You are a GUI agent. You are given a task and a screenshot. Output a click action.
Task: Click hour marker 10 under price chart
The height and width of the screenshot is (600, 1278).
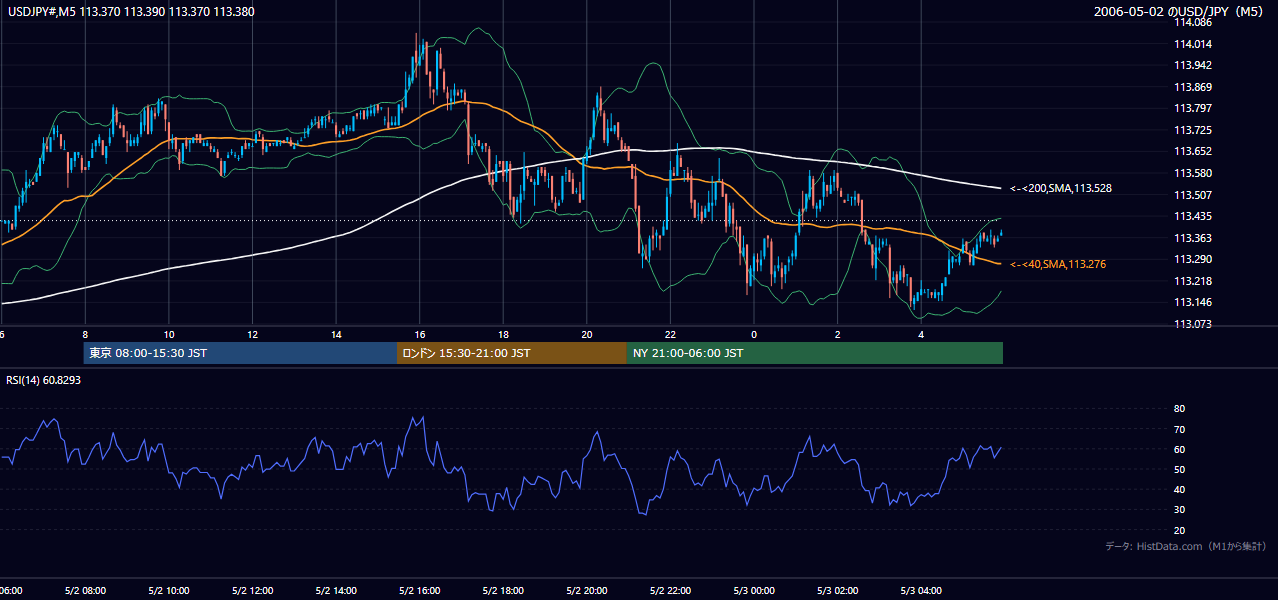pyautogui.click(x=169, y=335)
